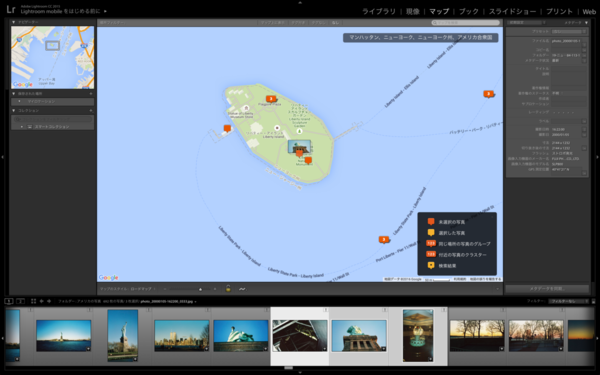Click the lock markers padlock icon

228,289
